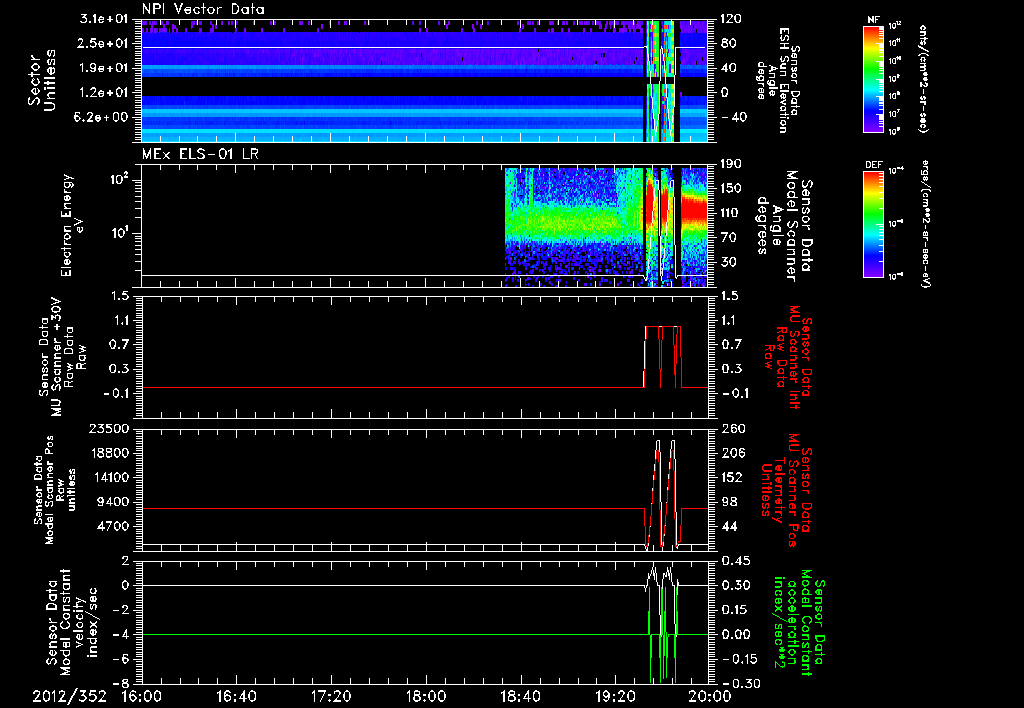Click the 20:00 end time label
This screenshot has height=708, width=1024.
coord(708,696)
